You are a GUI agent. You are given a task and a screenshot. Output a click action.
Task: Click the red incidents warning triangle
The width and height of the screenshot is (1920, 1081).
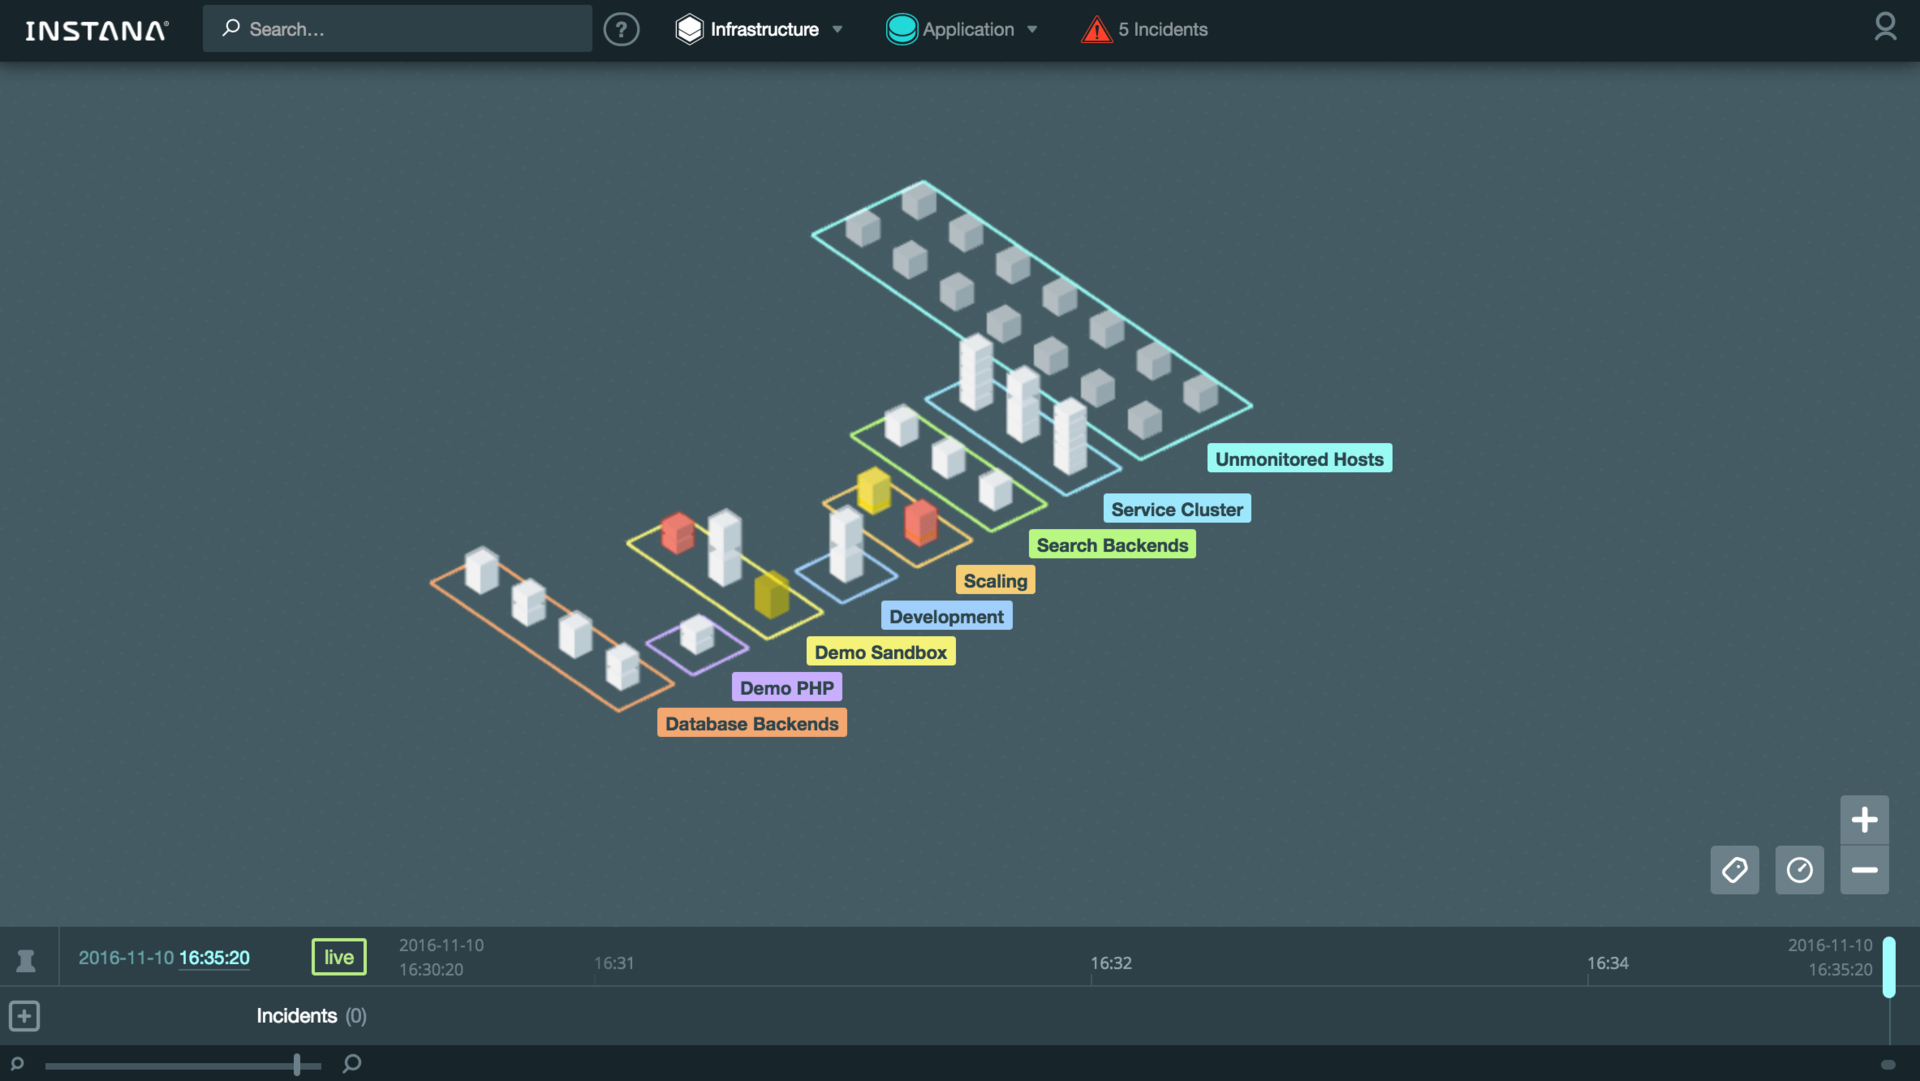coord(1096,30)
